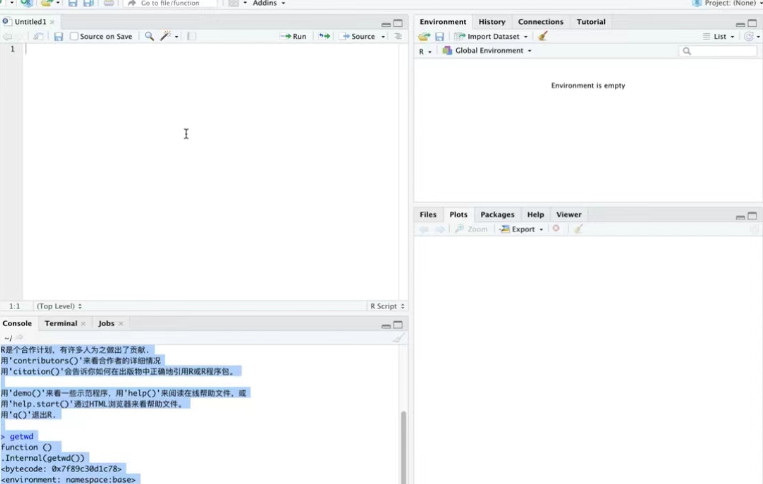
Task: Run the current line
Action: click(x=294, y=36)
